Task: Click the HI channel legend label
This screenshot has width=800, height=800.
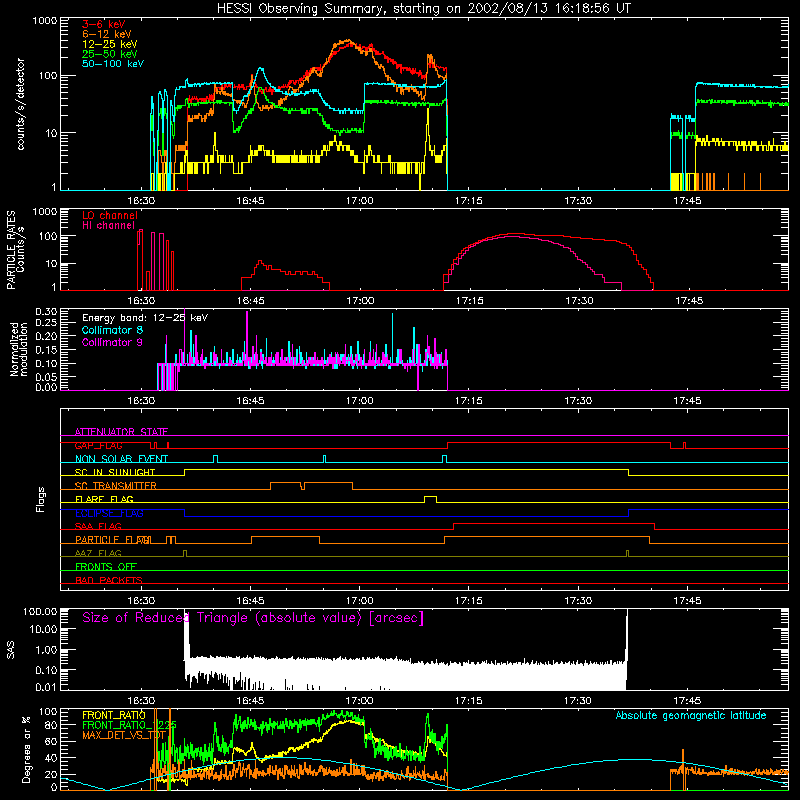Action: tap(109, 226)
